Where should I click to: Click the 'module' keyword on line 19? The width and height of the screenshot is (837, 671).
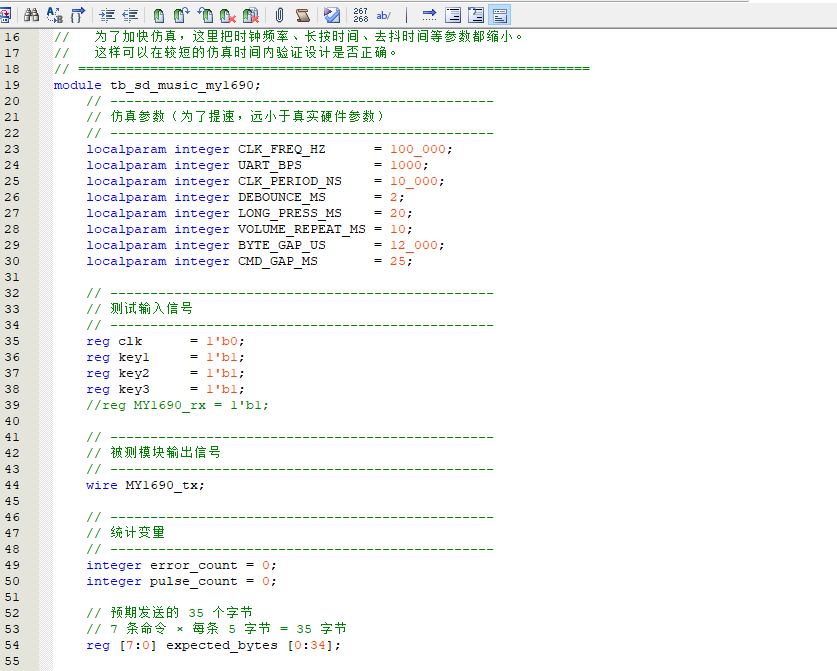tap(77, 85)
